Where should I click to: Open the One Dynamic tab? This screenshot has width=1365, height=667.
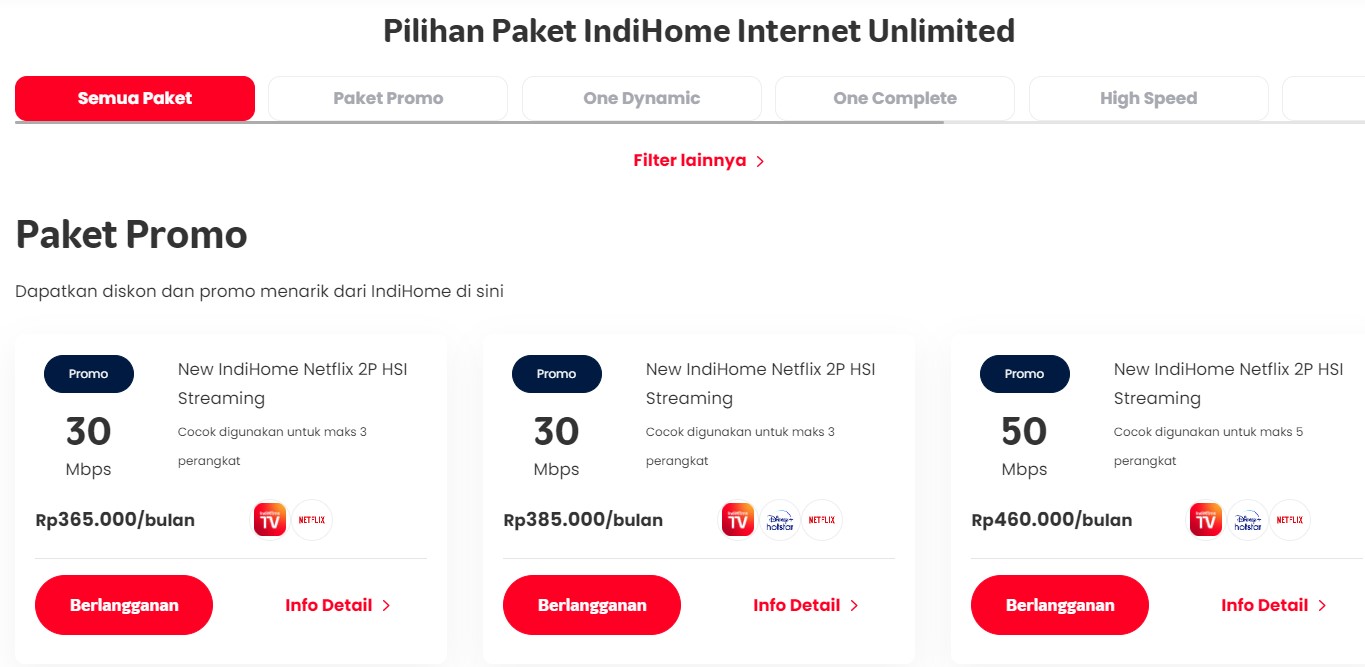pyautogui.click(x=641, y=97)
